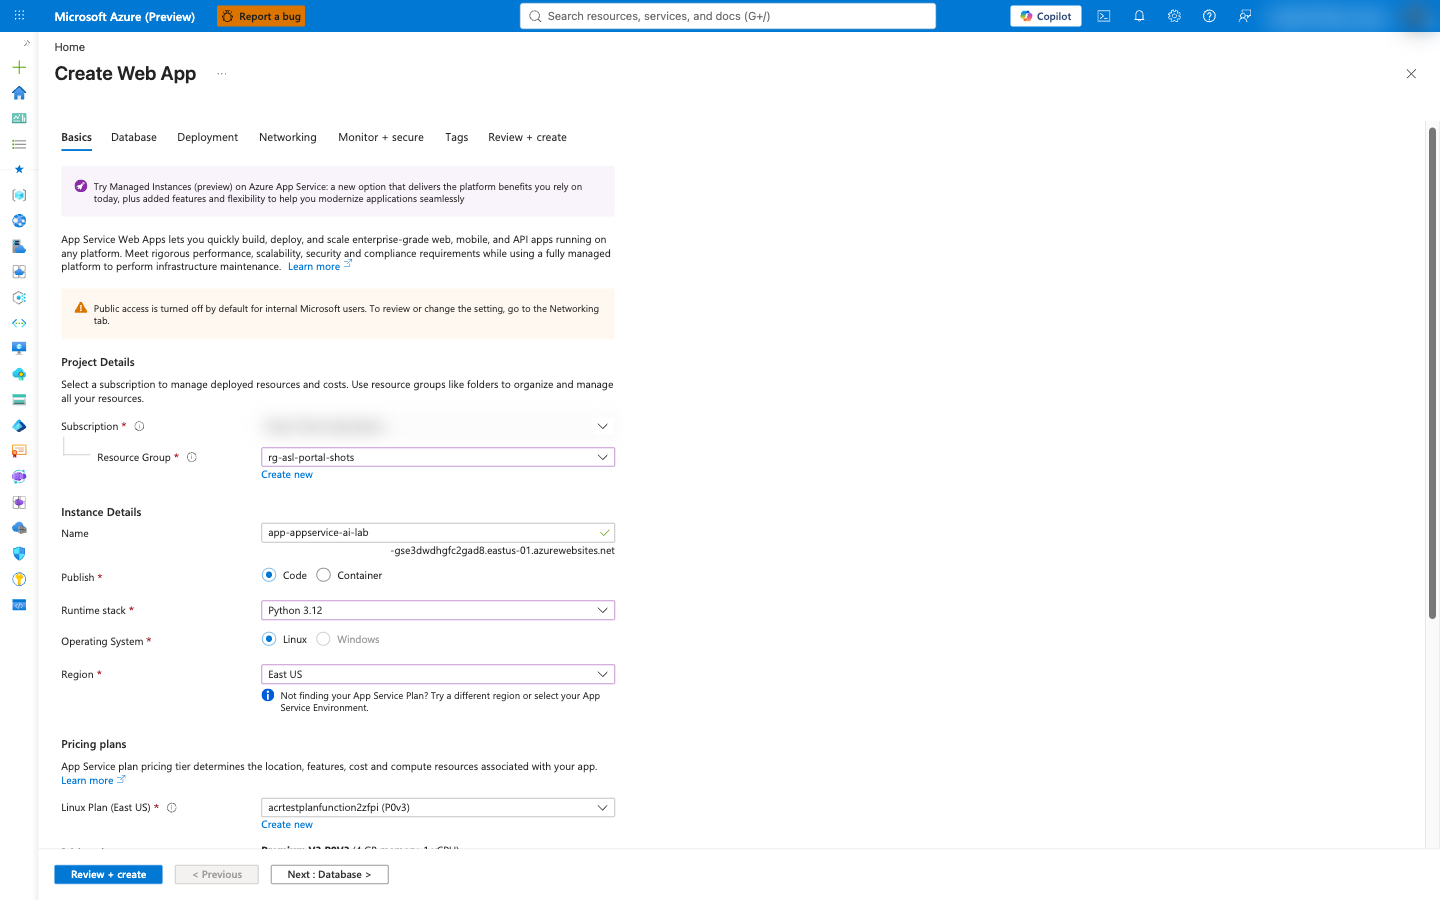Open the feedback icon in the top bar
The width and height of the screenshot is (1440, 900).
tap(1245, 16)
